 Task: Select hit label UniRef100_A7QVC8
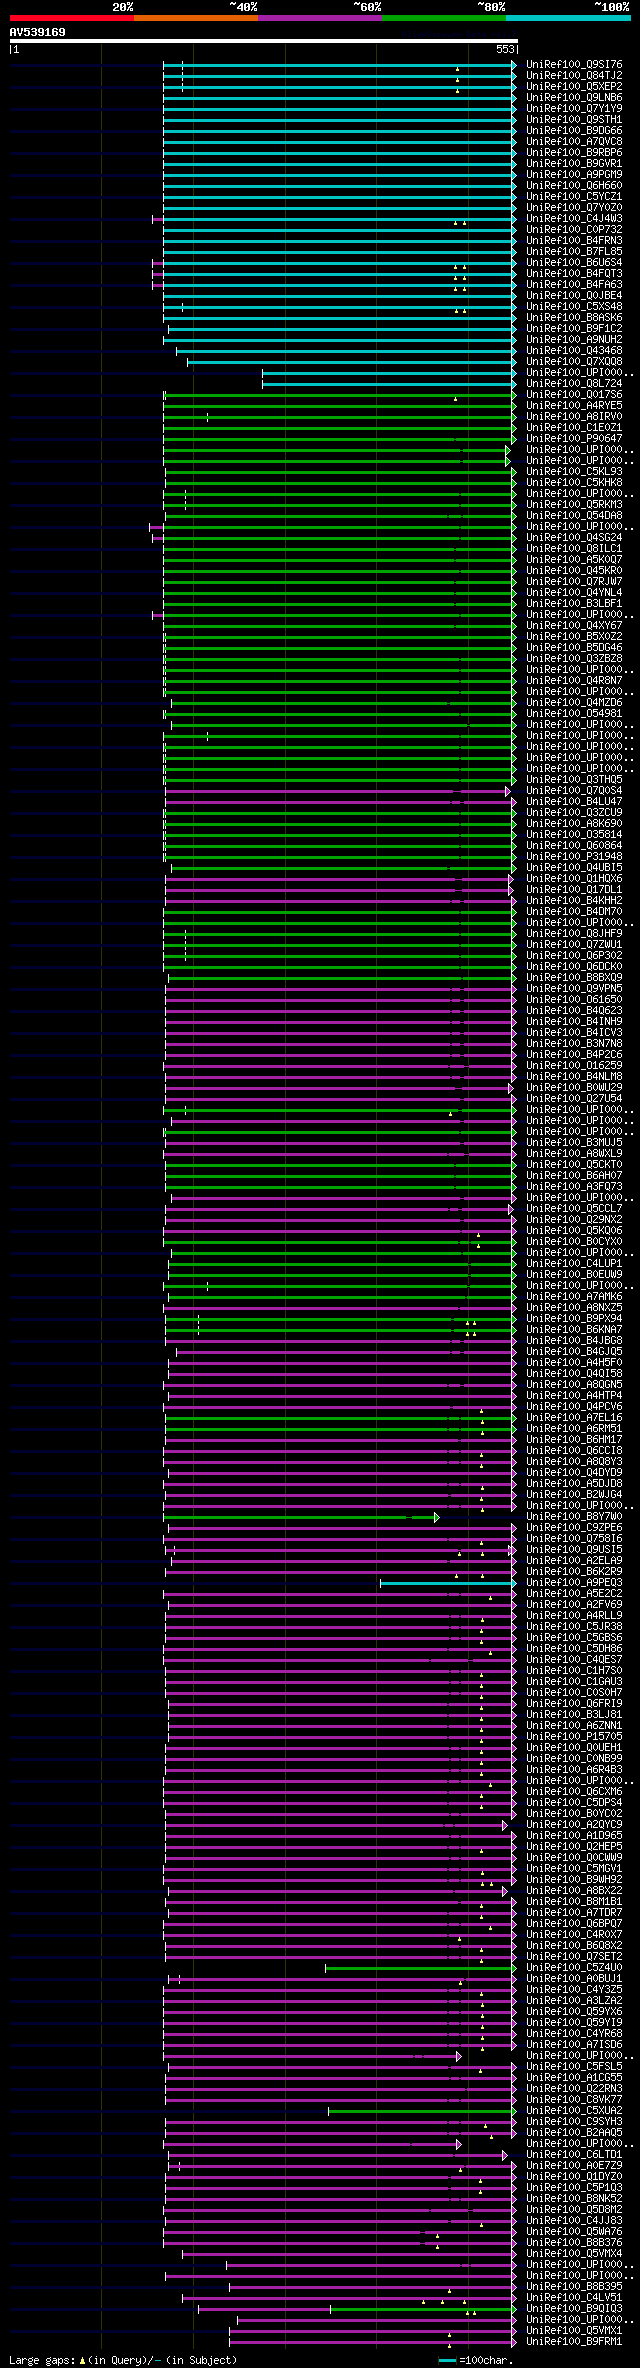pyautogui.click(x=574, y=141)
